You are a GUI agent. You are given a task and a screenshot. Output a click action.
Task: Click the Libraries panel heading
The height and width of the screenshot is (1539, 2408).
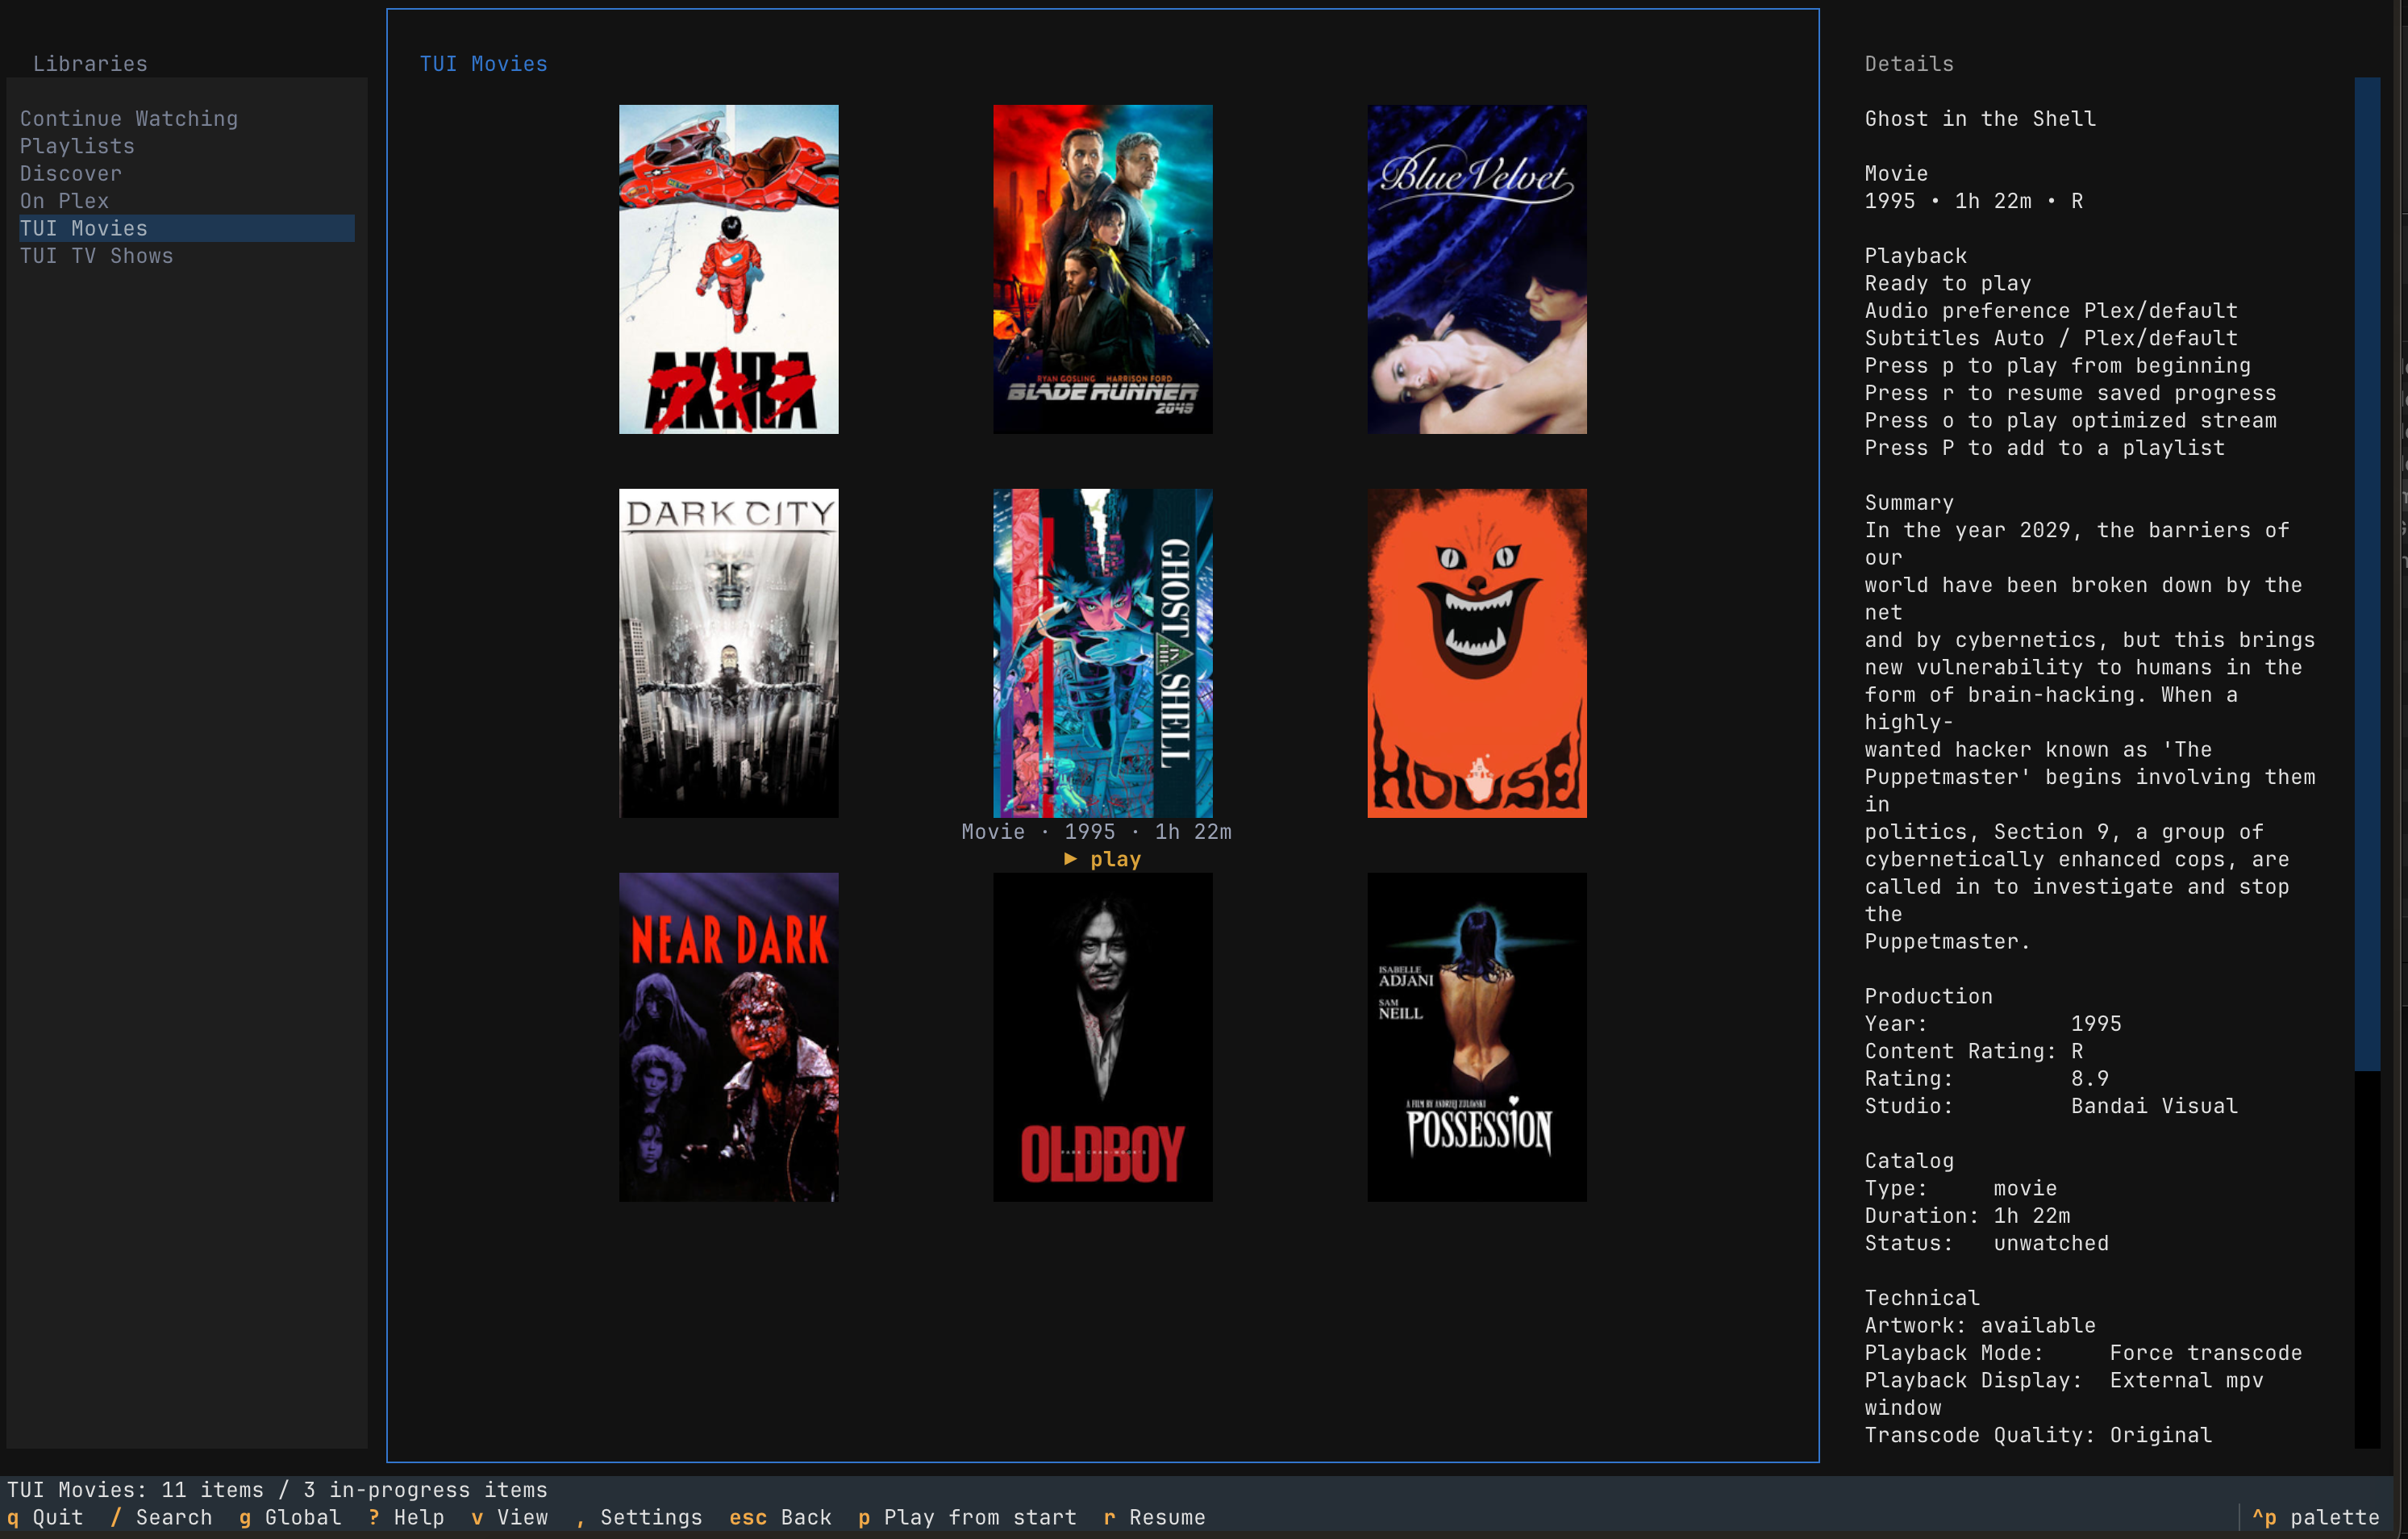coord(90,64)
